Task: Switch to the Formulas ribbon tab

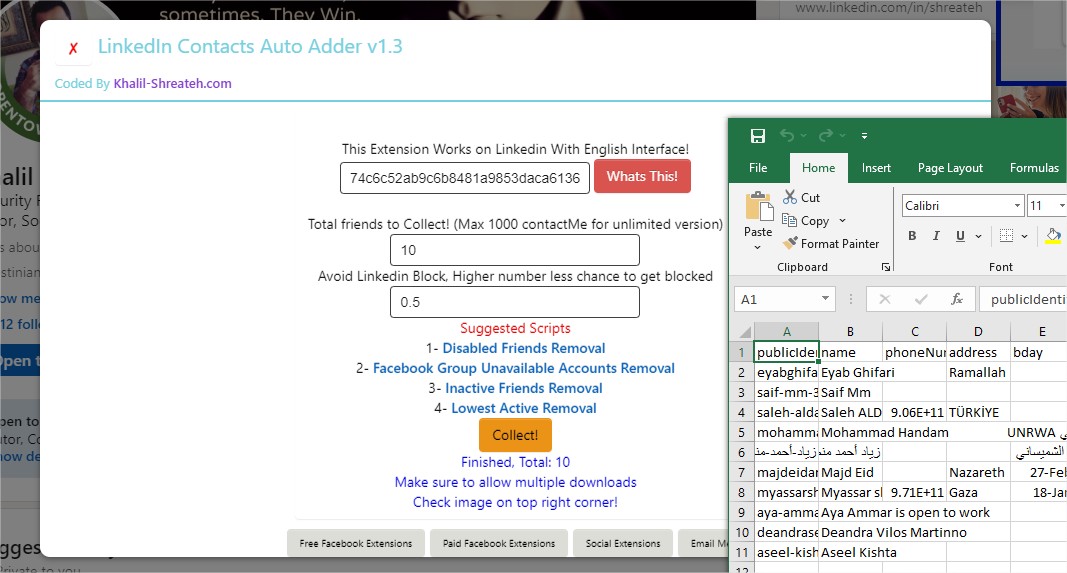Action: click(1034, 167)
